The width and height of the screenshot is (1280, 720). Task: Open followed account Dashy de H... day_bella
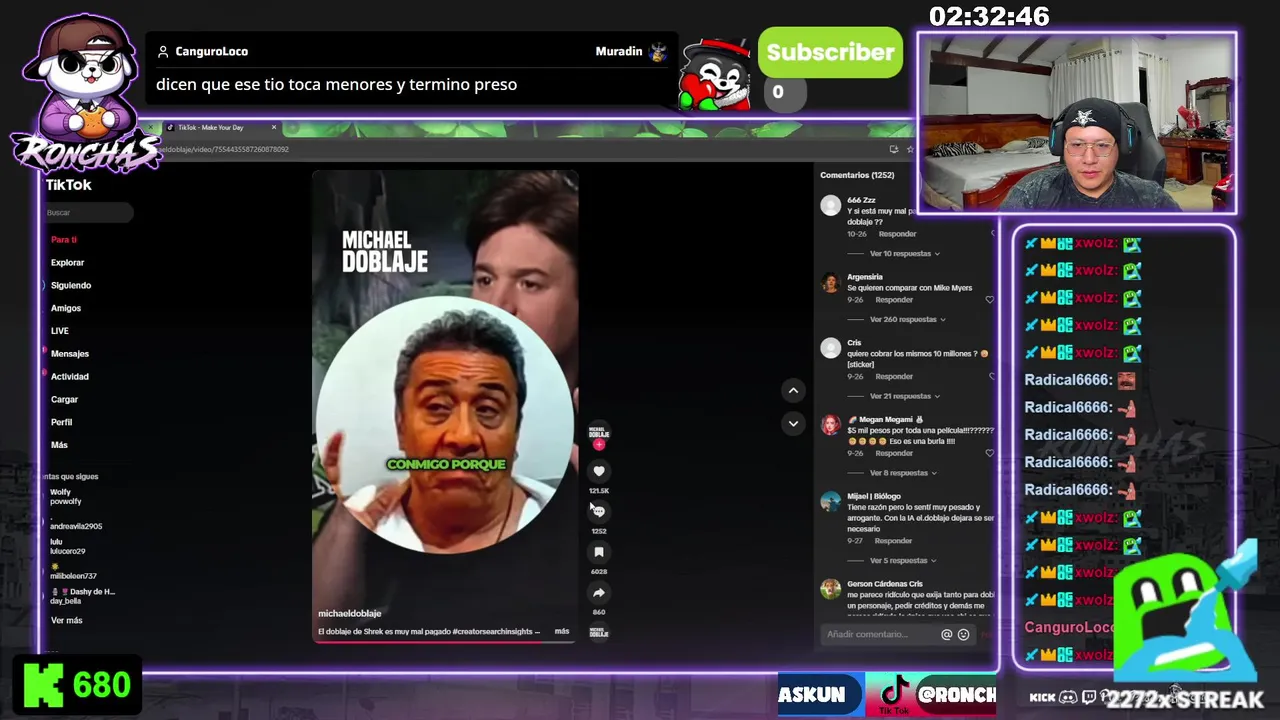pos(82,596)
